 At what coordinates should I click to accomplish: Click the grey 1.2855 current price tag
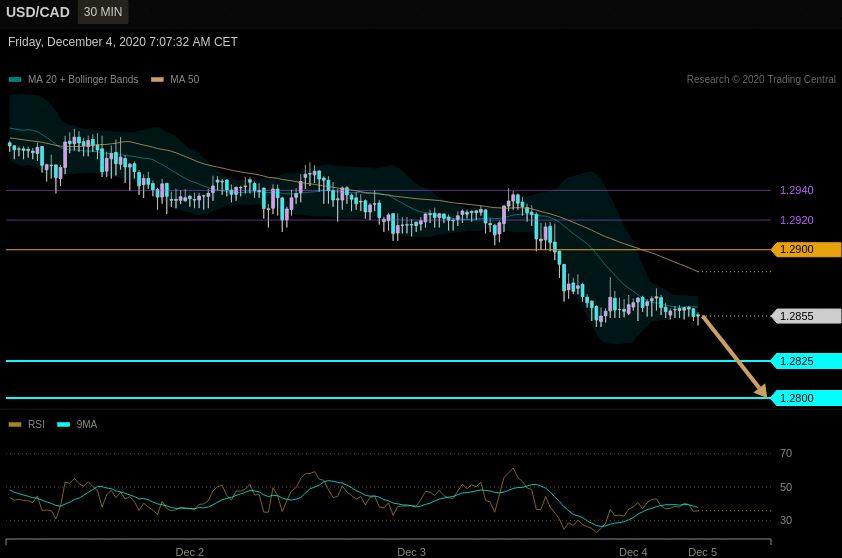coord(807,316)
